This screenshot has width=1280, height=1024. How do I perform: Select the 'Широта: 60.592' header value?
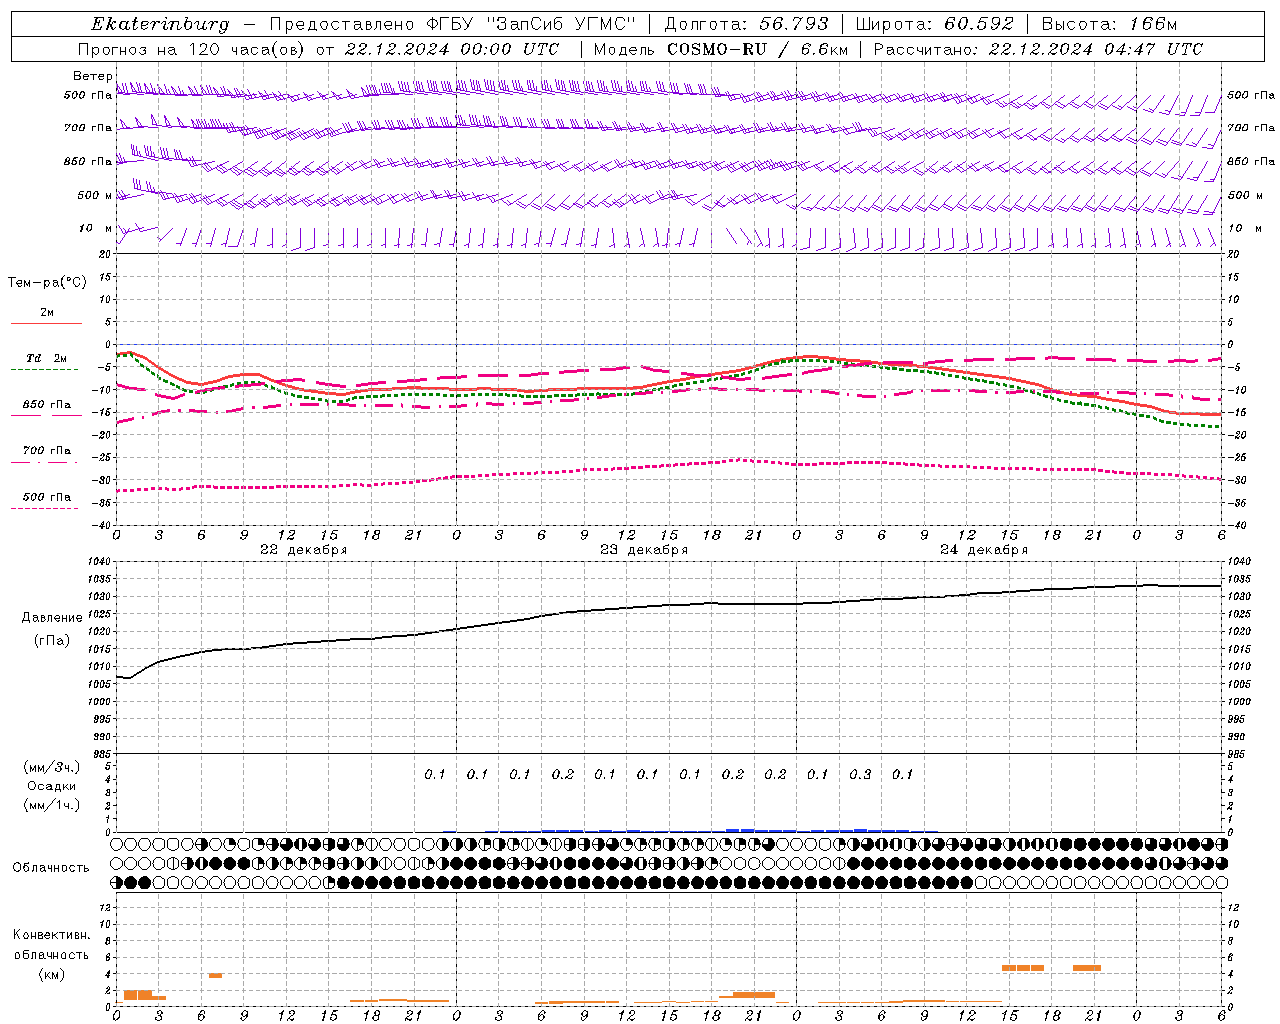point(934,24)
